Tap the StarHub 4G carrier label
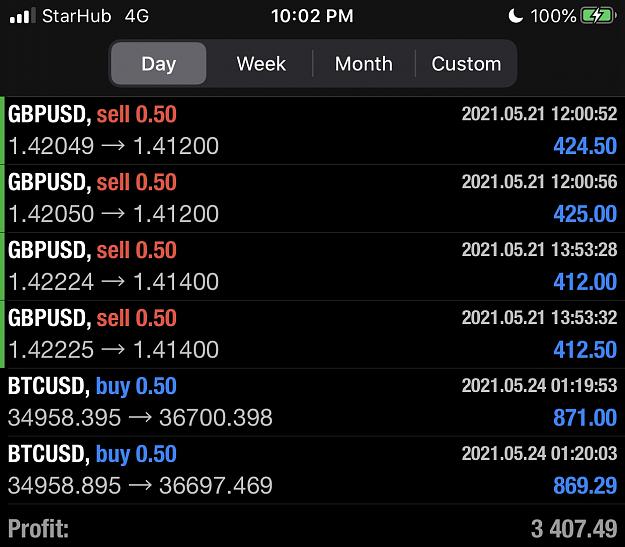The image size is (625, 547). coord(95,16)
